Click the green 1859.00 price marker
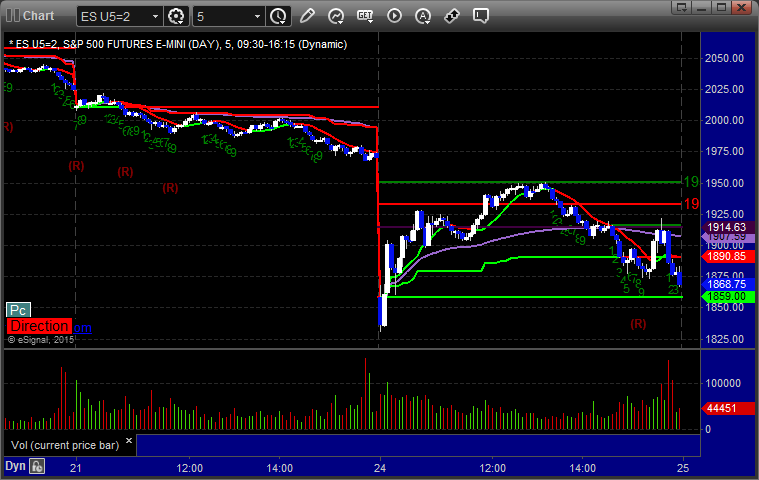 [x=726, y=296]
